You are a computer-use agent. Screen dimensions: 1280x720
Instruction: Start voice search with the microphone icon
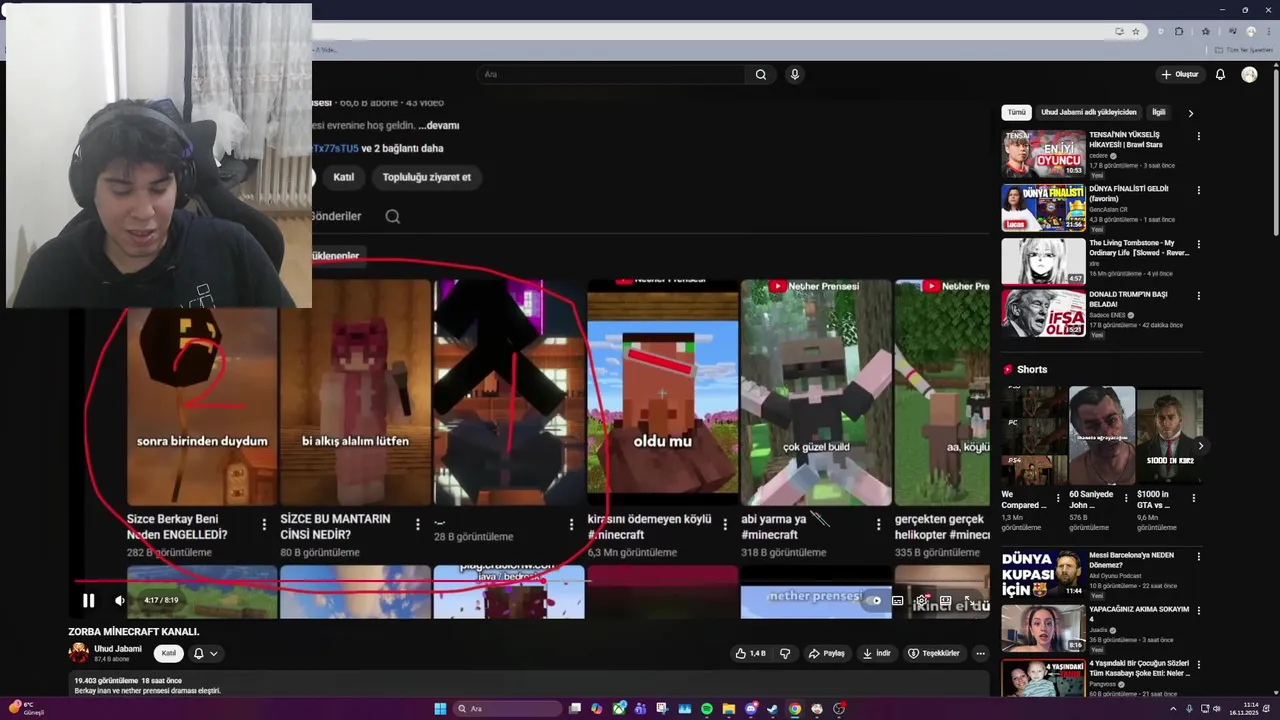click(794, 74)
